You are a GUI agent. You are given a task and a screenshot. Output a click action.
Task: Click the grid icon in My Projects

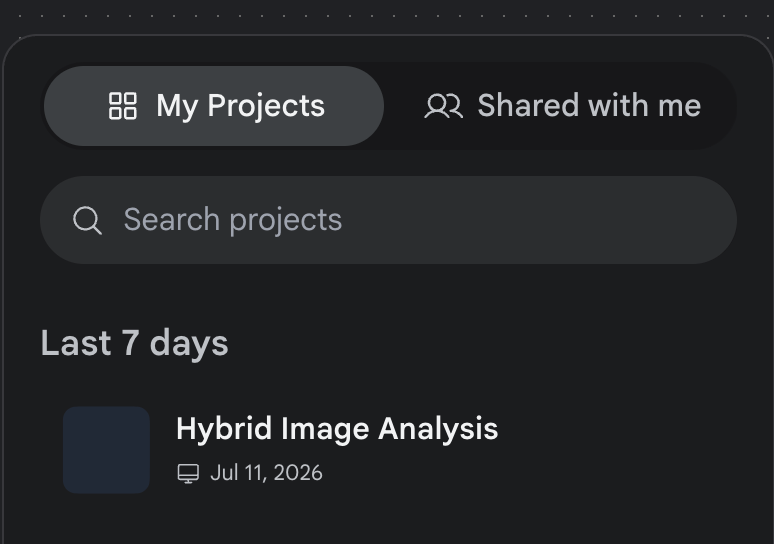(122, 106)
